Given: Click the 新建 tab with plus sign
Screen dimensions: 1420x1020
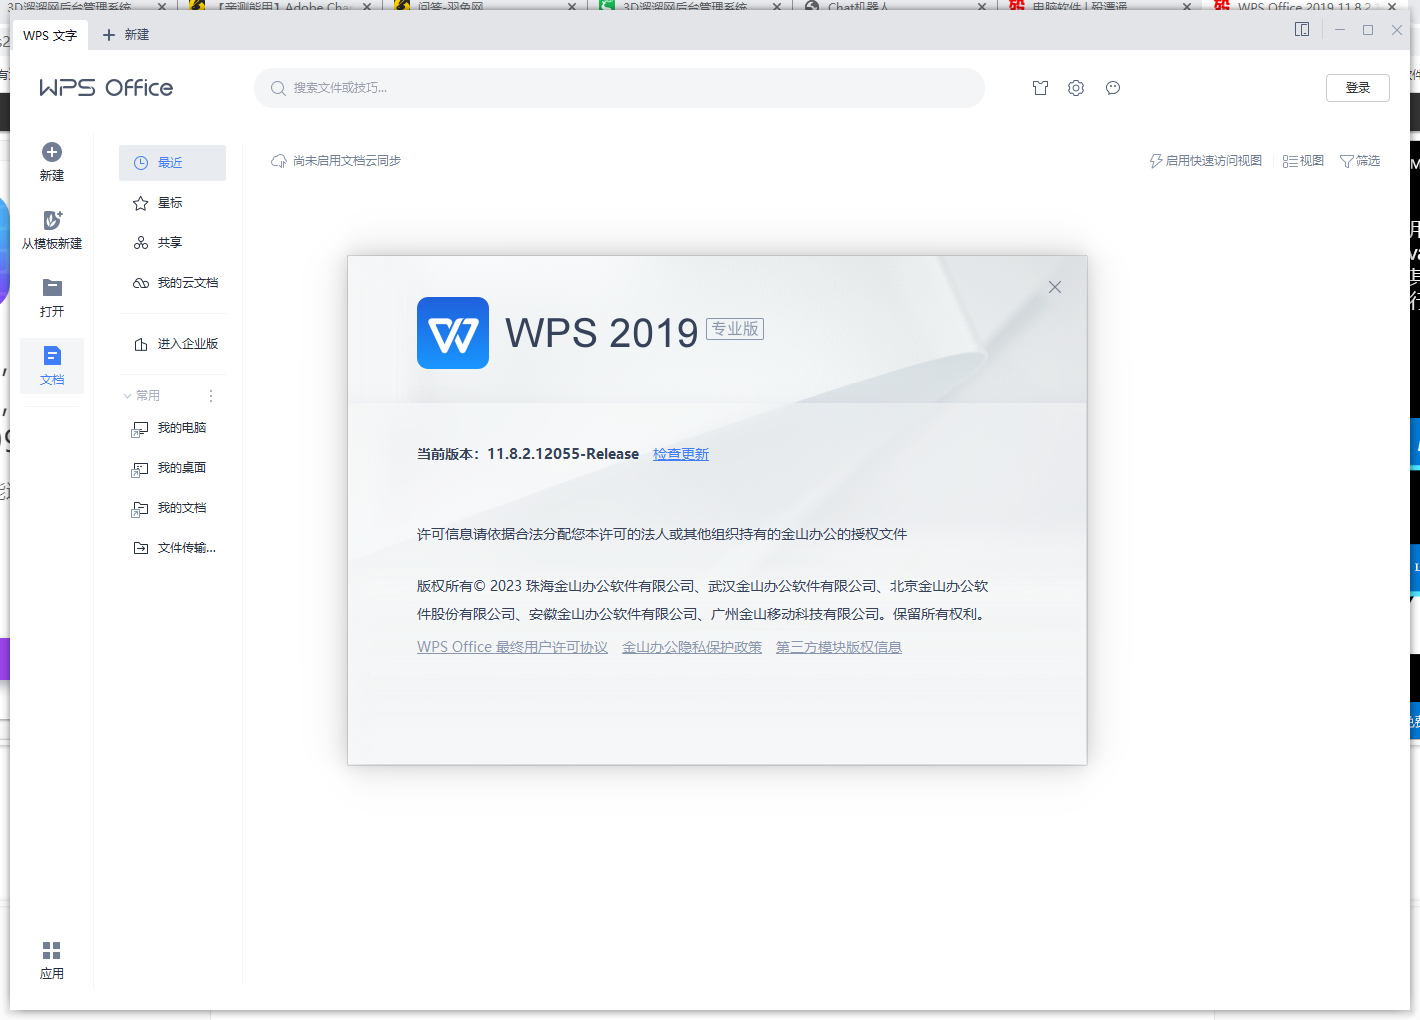Looking at the screenshot, I should point(126,35).
